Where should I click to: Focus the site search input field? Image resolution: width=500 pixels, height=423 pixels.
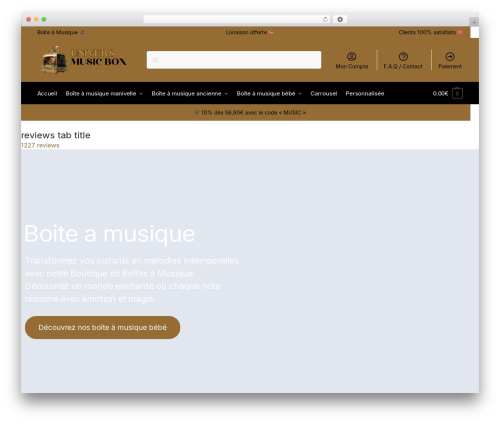(234, 60)
